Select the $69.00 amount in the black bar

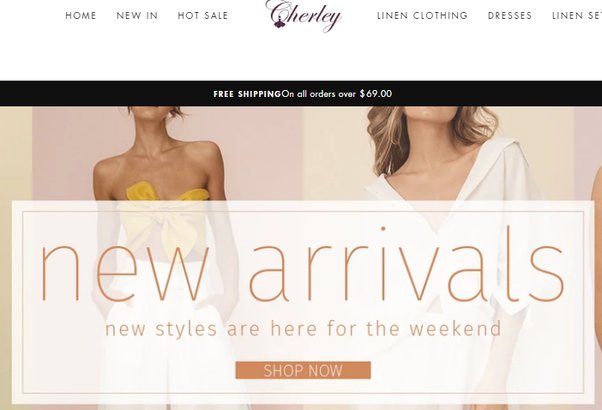[x=376, y=94]
